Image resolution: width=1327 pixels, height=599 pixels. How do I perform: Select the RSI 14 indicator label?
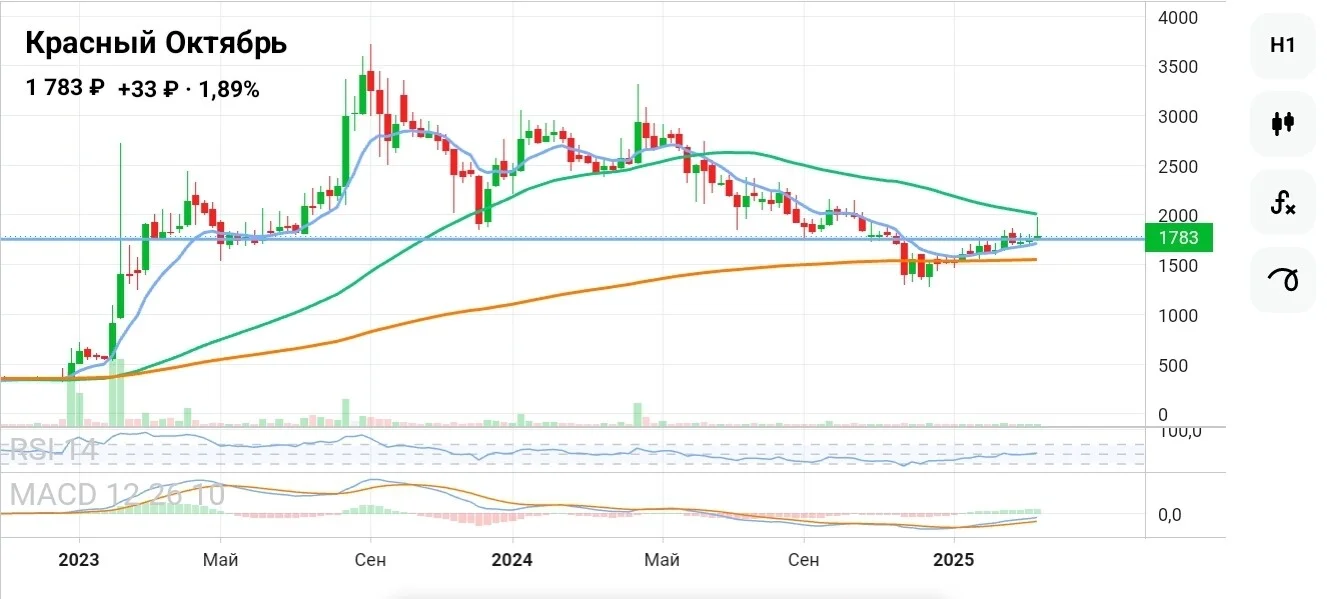point(54,451)
